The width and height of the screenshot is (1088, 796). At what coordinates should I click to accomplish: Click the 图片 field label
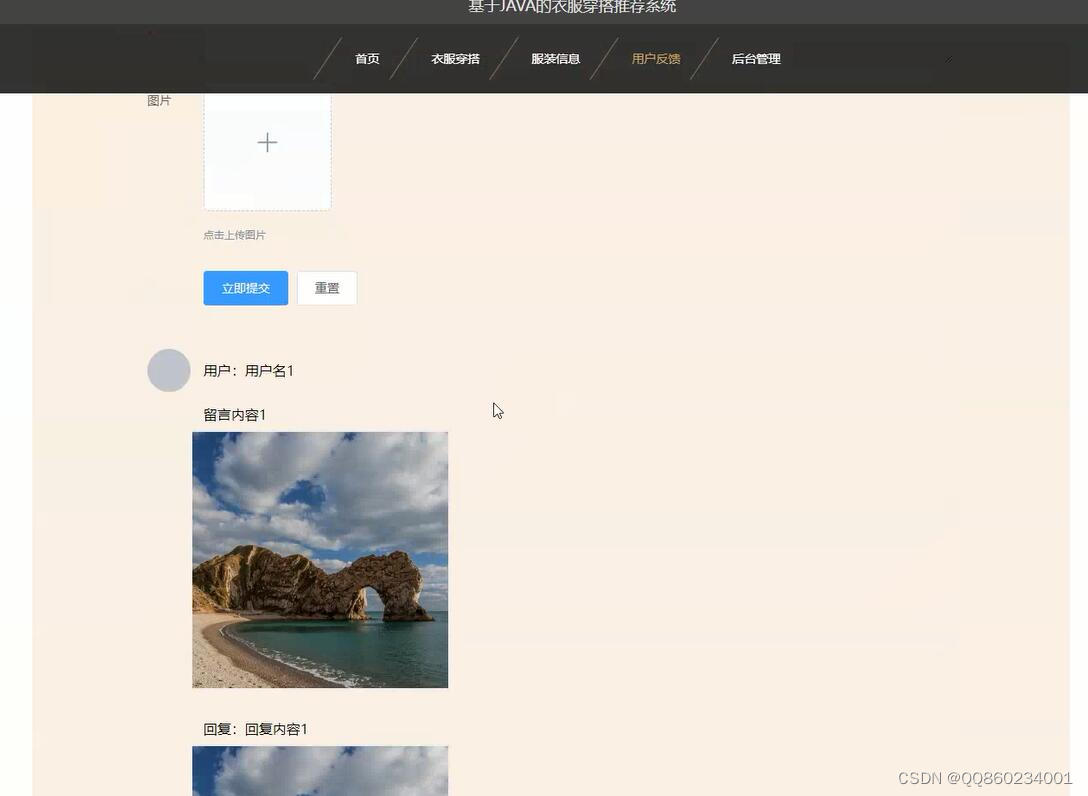pos(159,101)
